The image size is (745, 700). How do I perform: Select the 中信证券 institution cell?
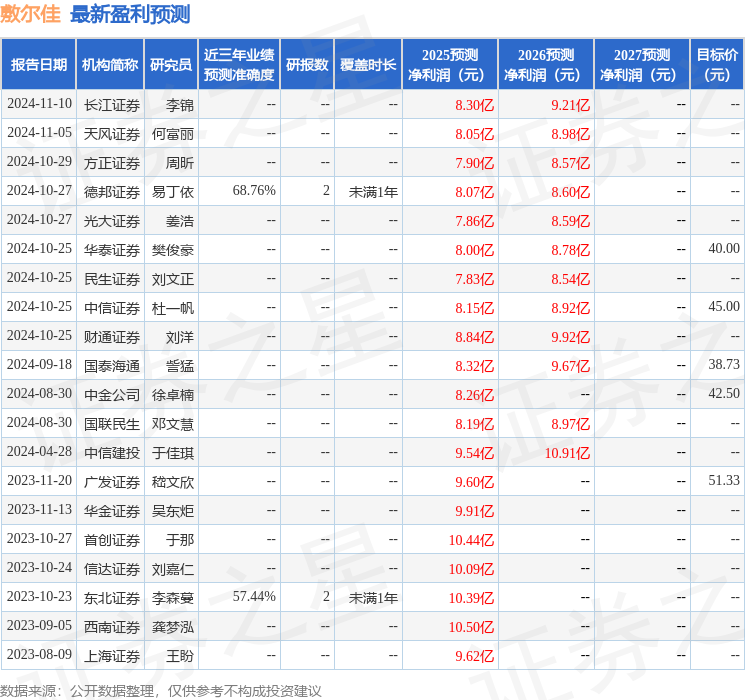pos(112,308)
